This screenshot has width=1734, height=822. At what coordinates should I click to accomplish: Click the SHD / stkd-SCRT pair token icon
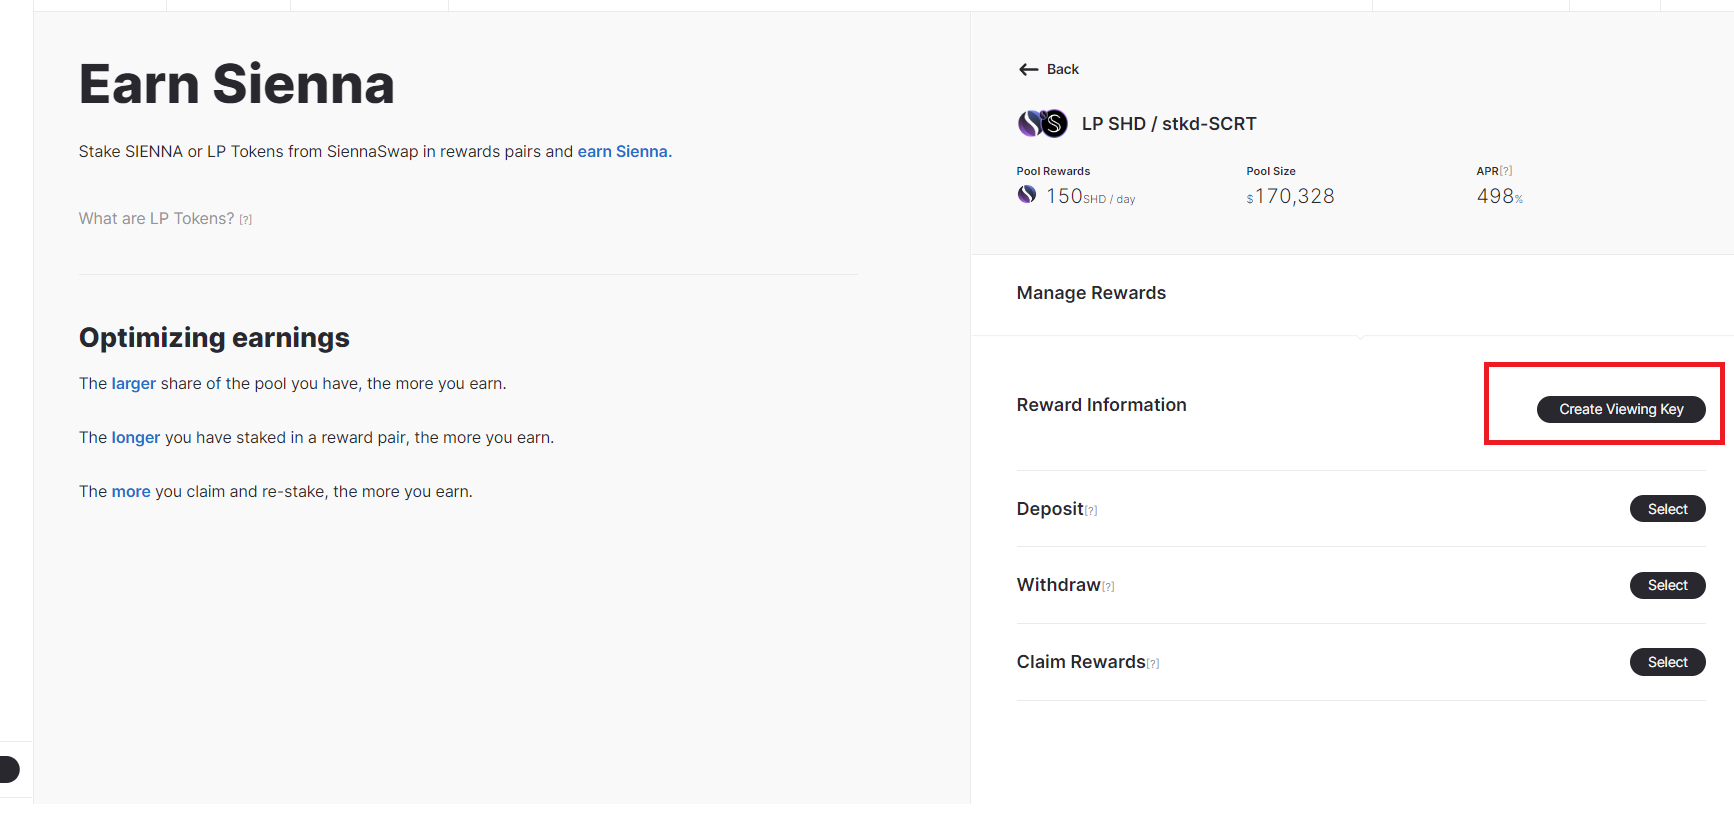(x=1042, y=123)
